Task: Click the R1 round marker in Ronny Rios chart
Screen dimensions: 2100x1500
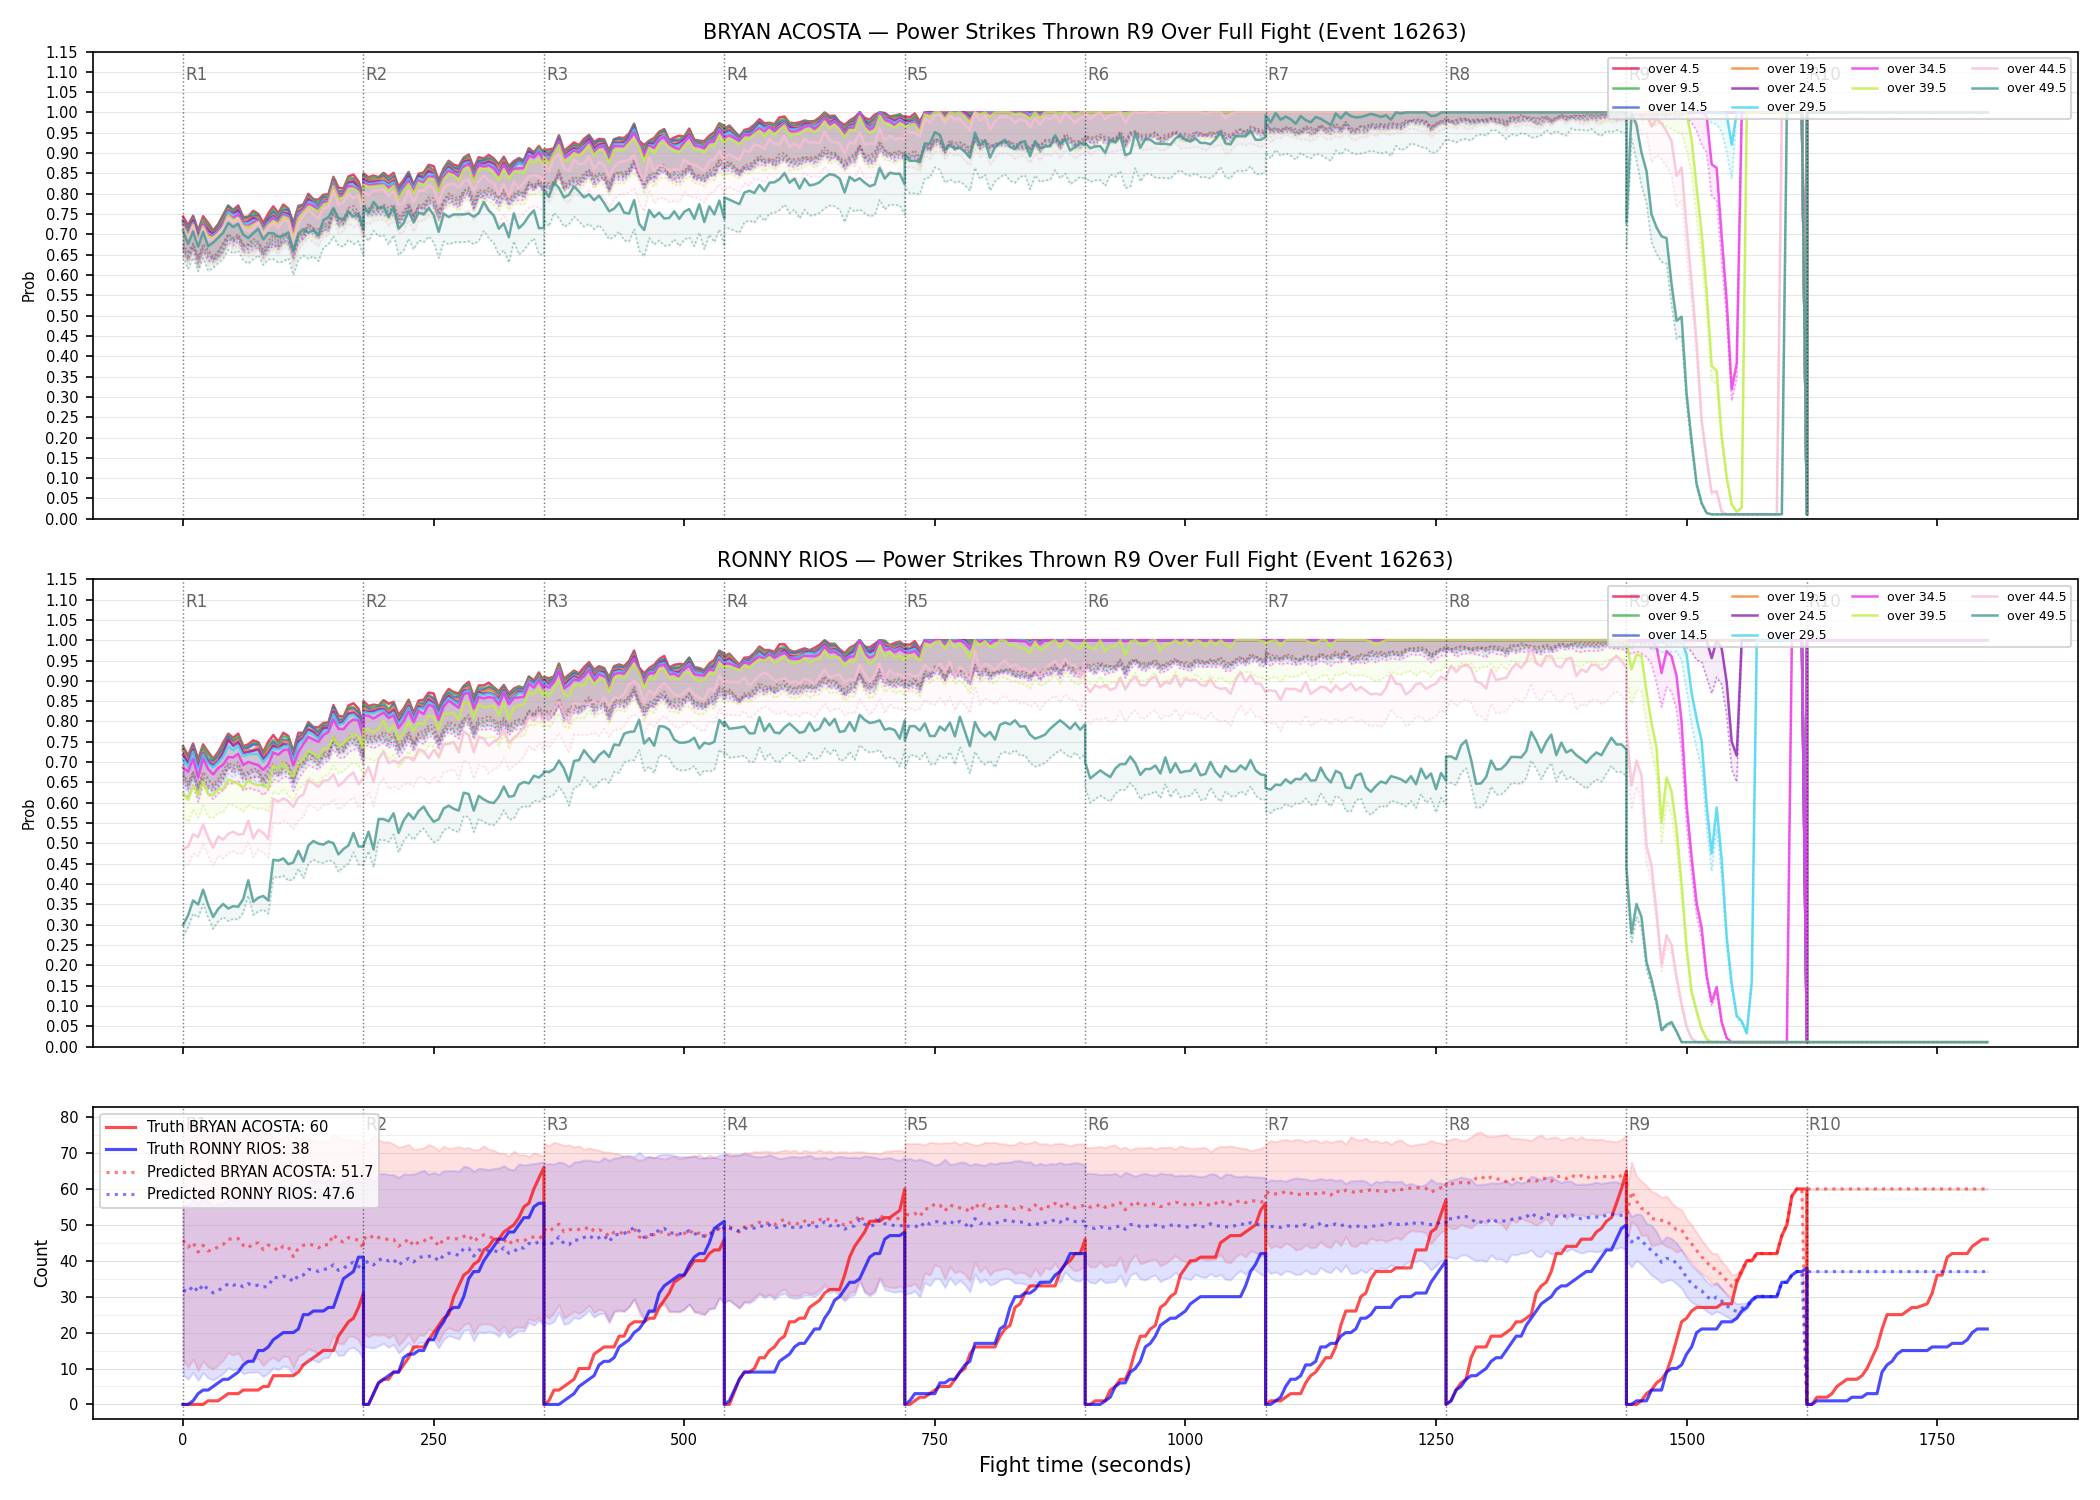Action: (x=196, y=601)
